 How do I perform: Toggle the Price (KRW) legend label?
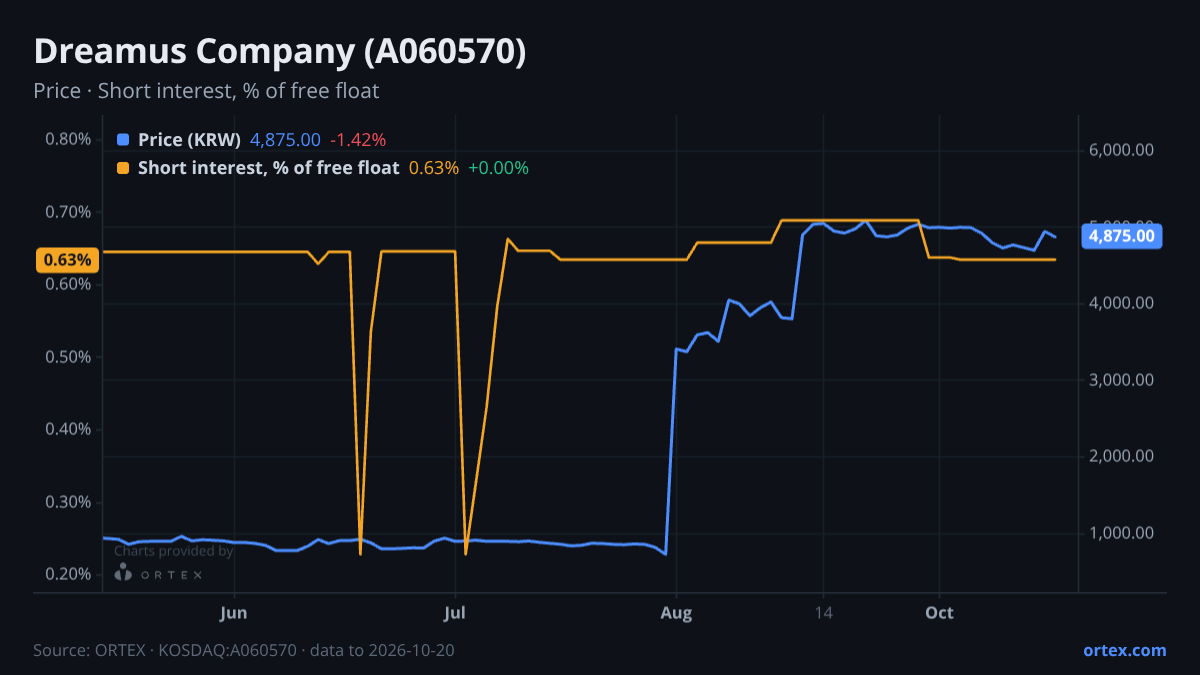pyautogui.click(x=190, y=139)
